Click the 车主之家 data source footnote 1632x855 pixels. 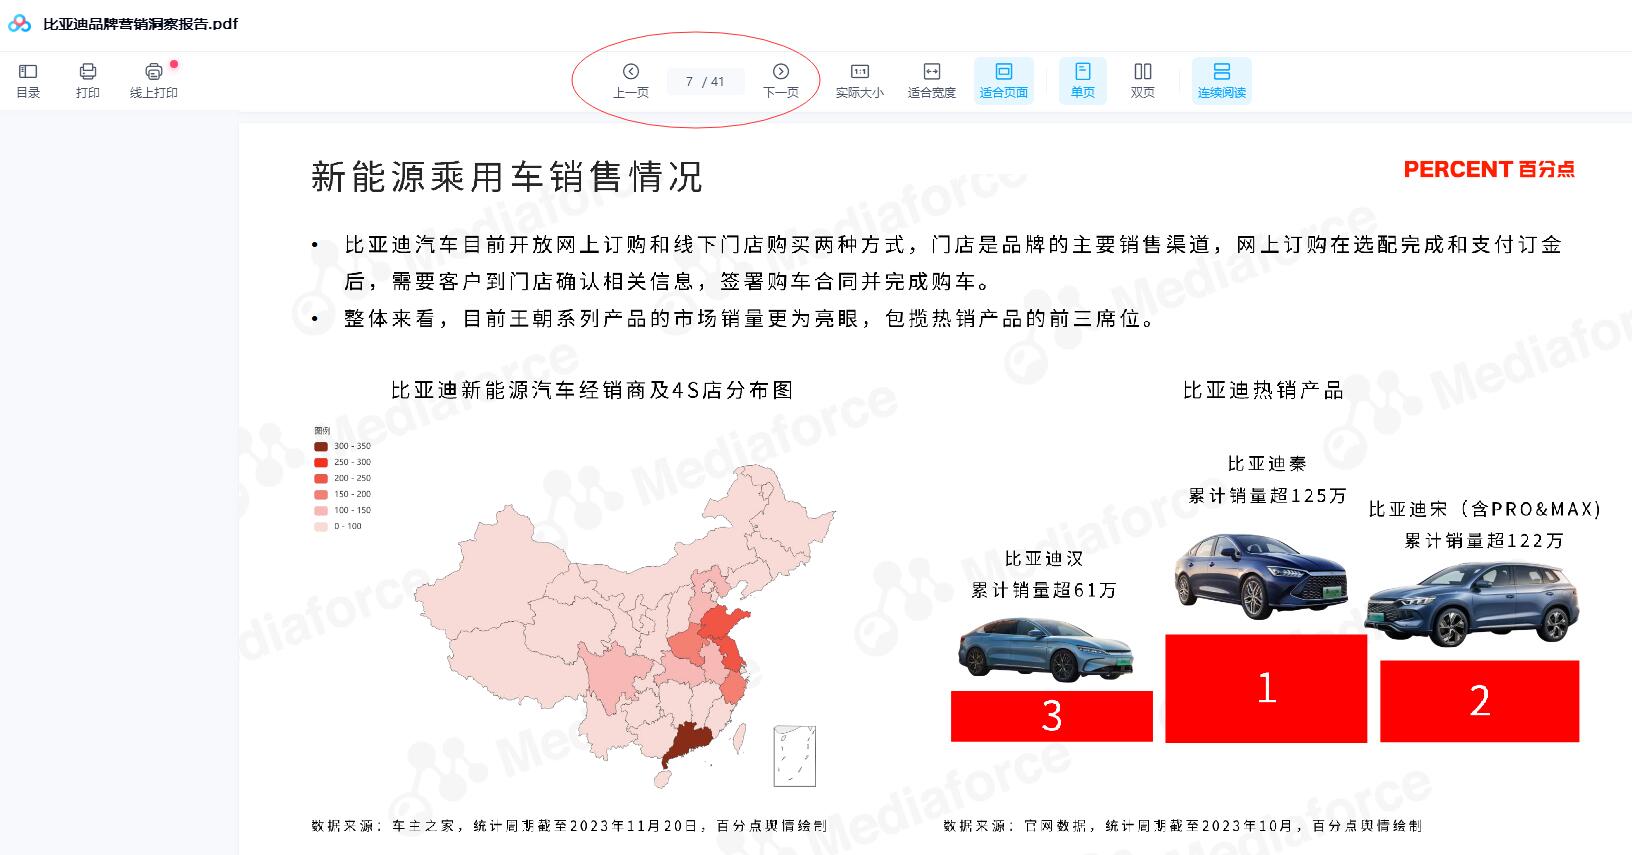[568, 826]
